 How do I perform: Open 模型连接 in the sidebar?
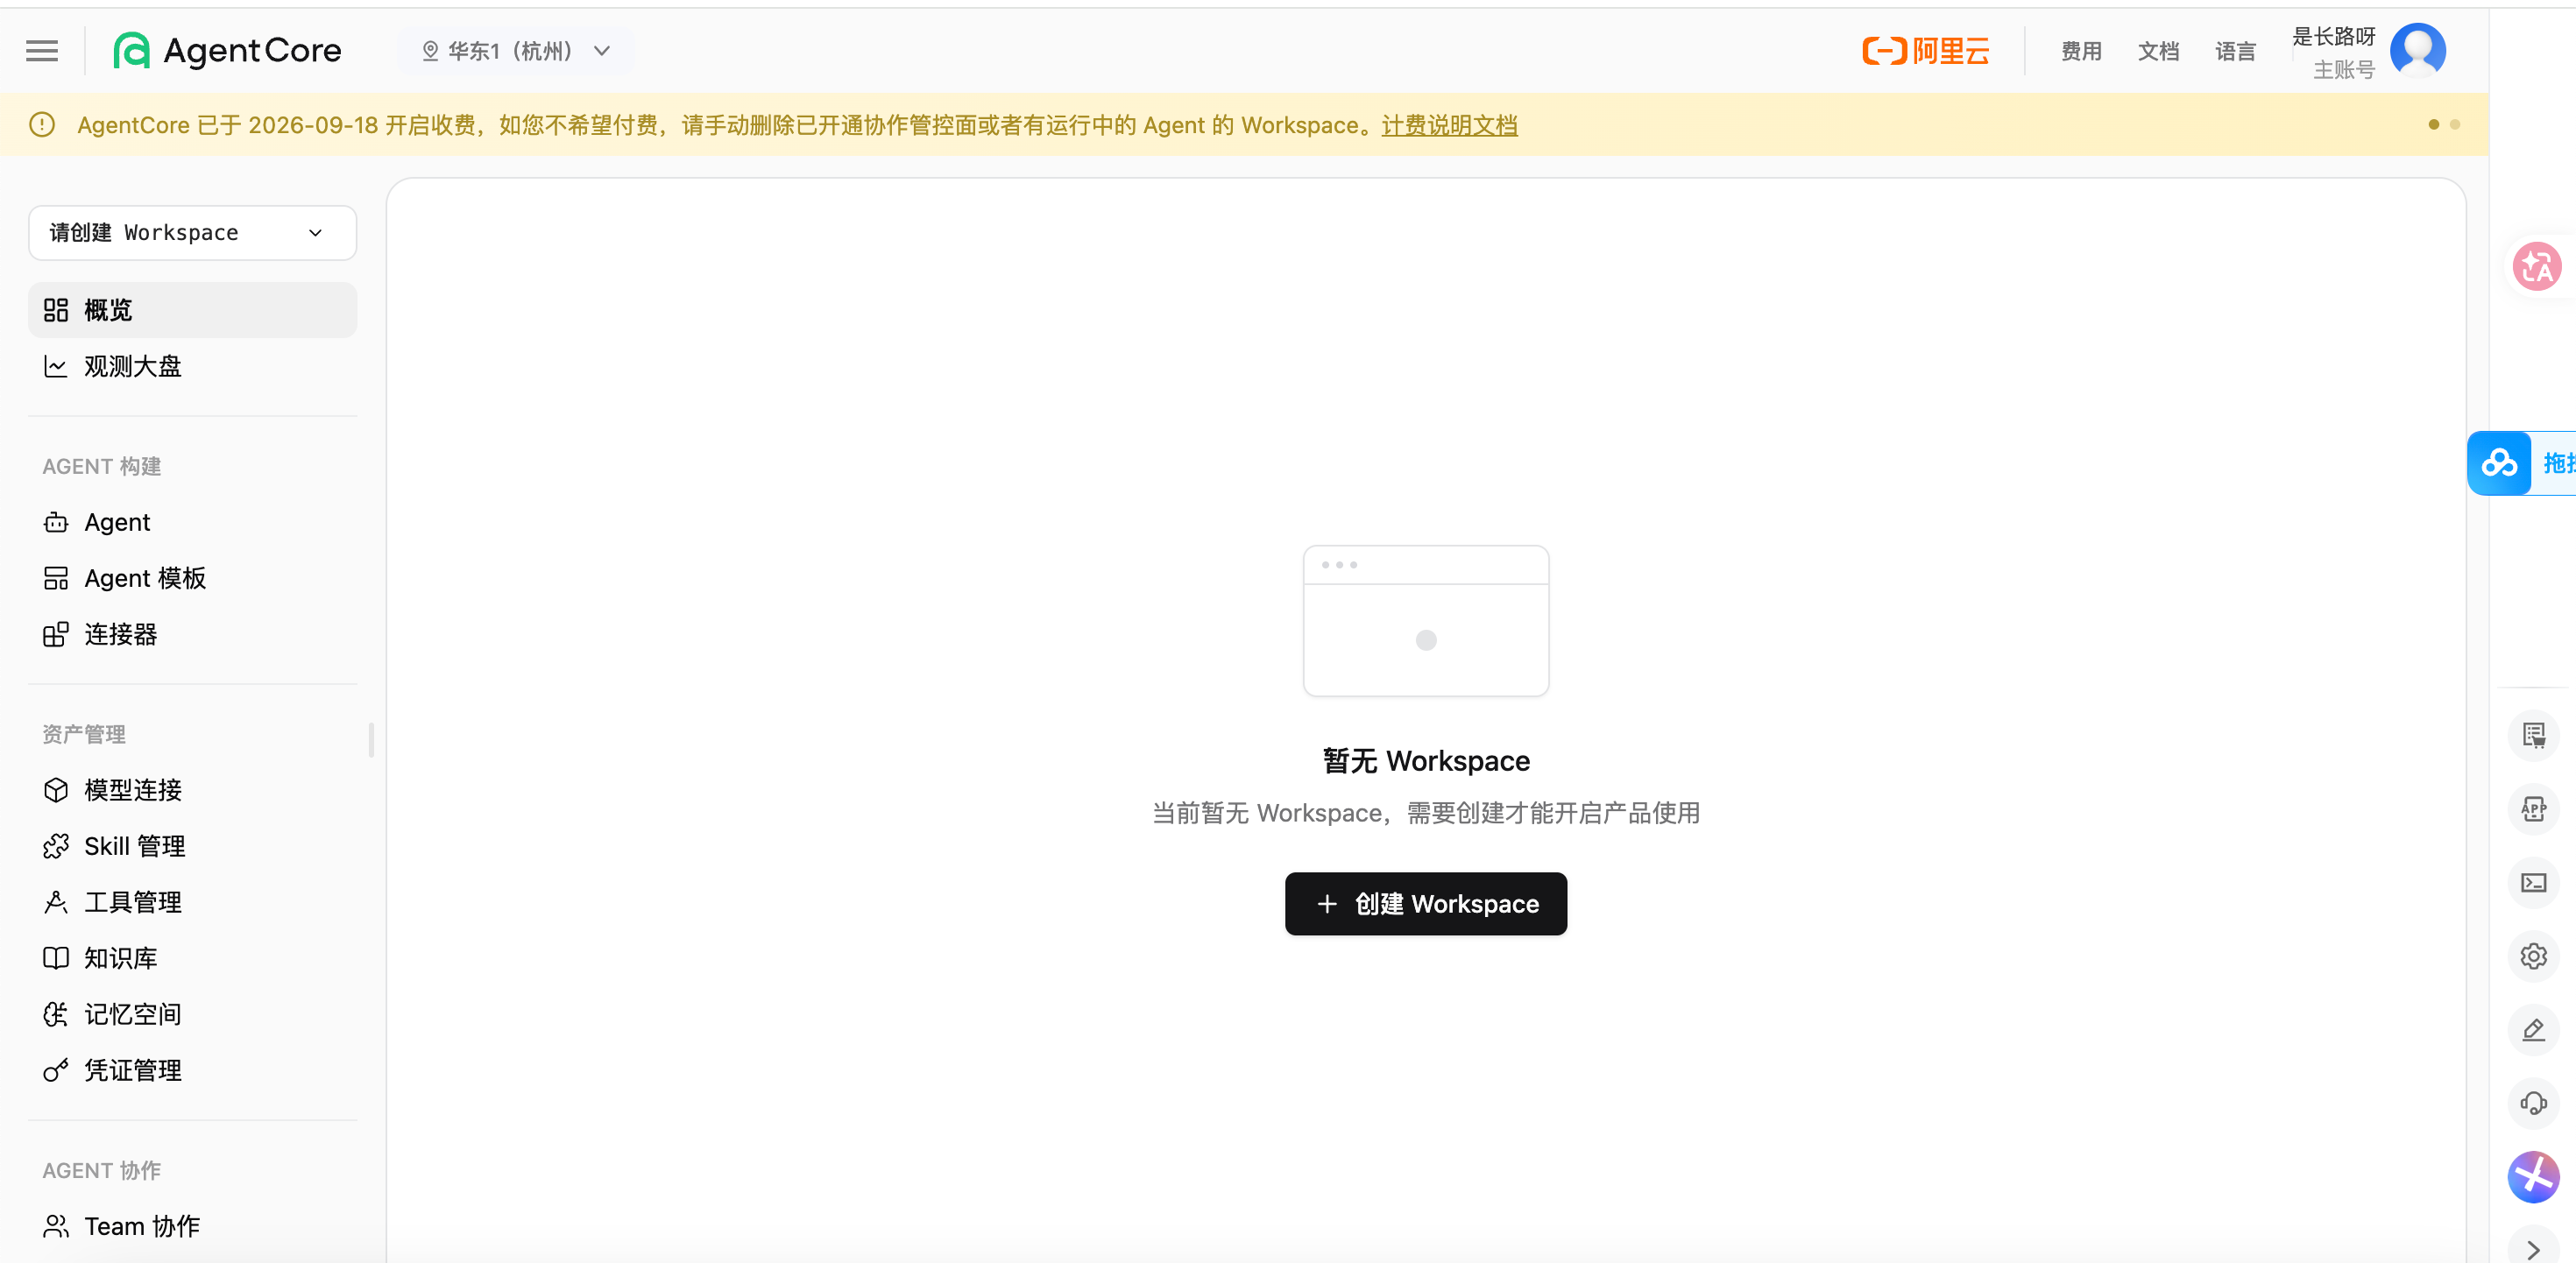point(192,790)
